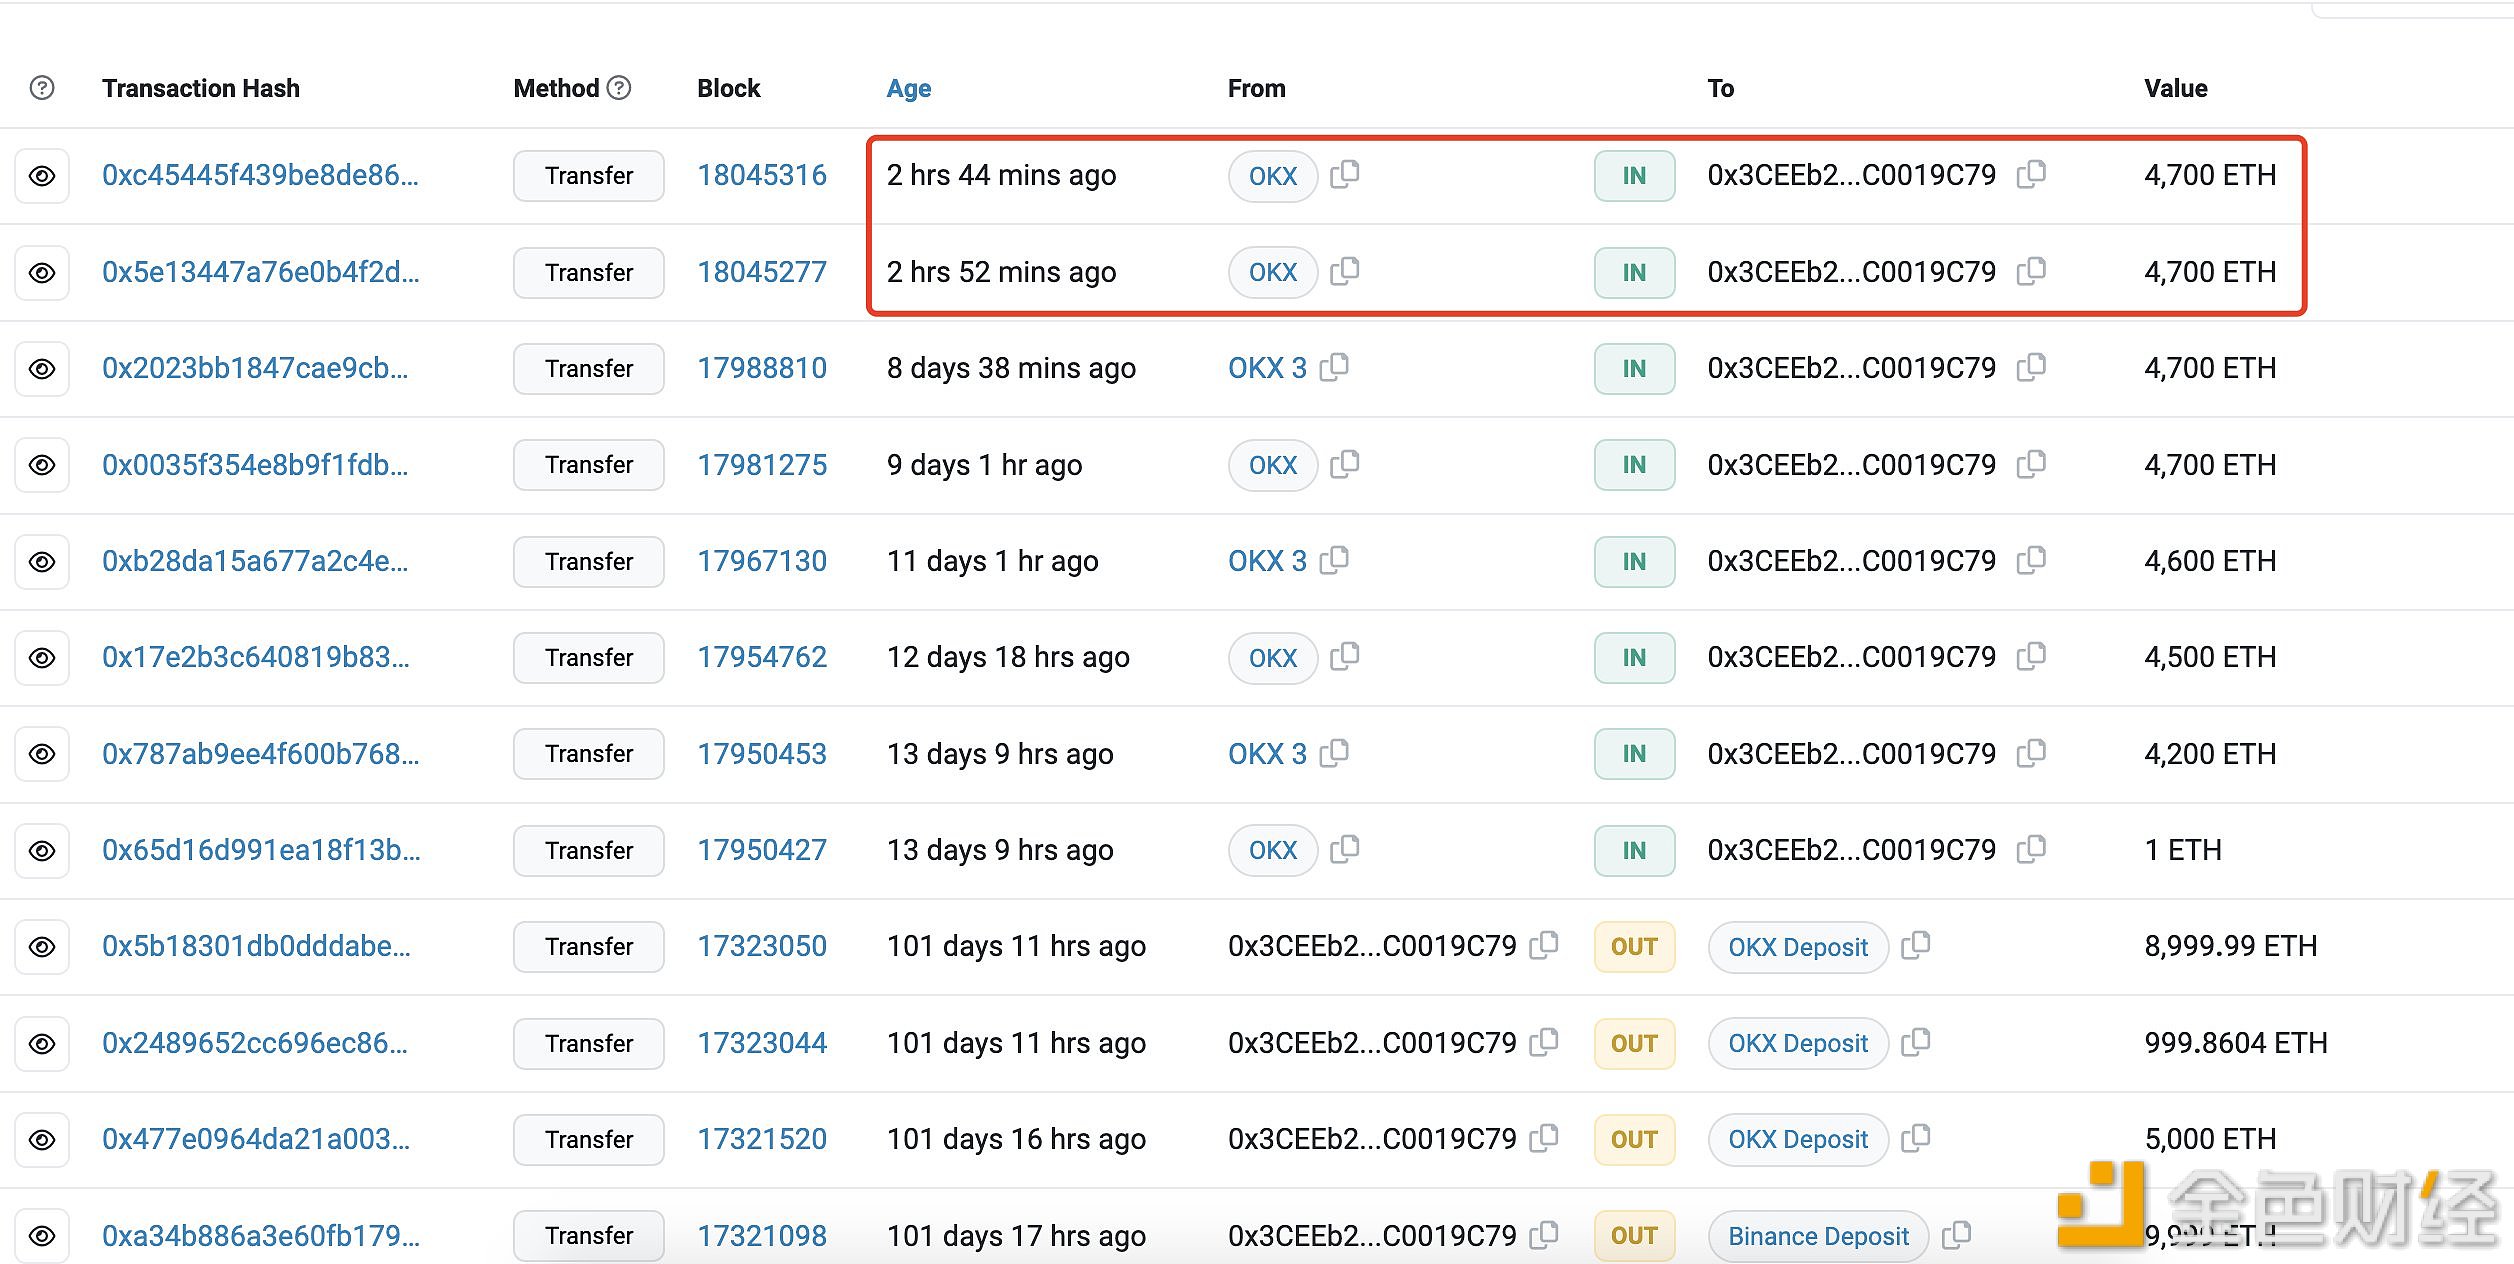Open block 17323050
This screenshot has height=1264, width=2514.
click(762, 946)
